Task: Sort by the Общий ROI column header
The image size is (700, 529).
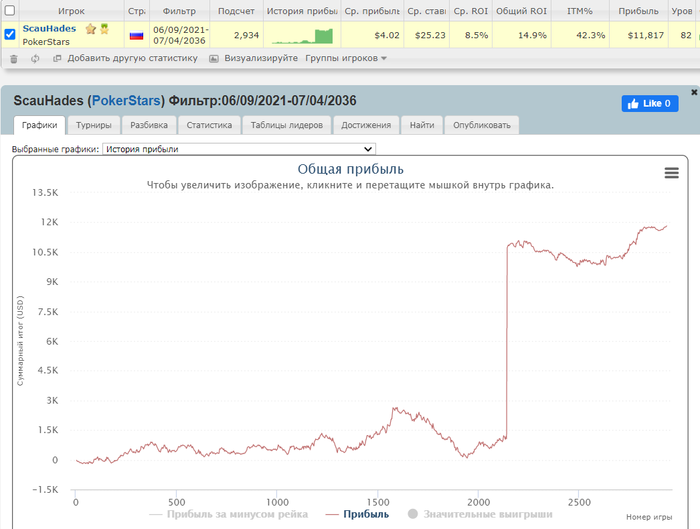Action: [x=521, y=11]
